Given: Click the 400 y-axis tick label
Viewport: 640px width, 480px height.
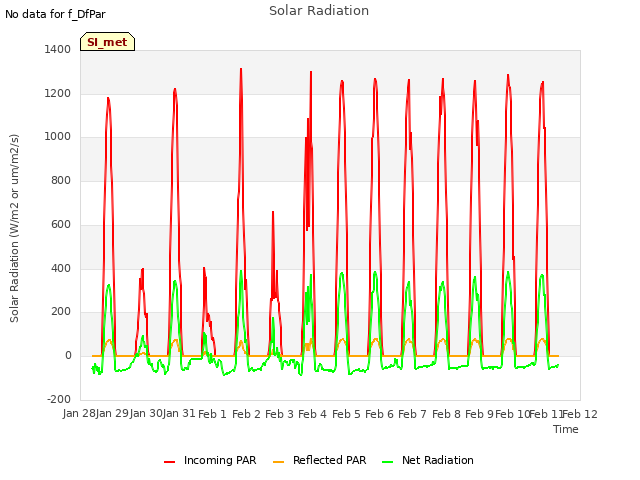Looking at the screenshot, I should point(61,269).
